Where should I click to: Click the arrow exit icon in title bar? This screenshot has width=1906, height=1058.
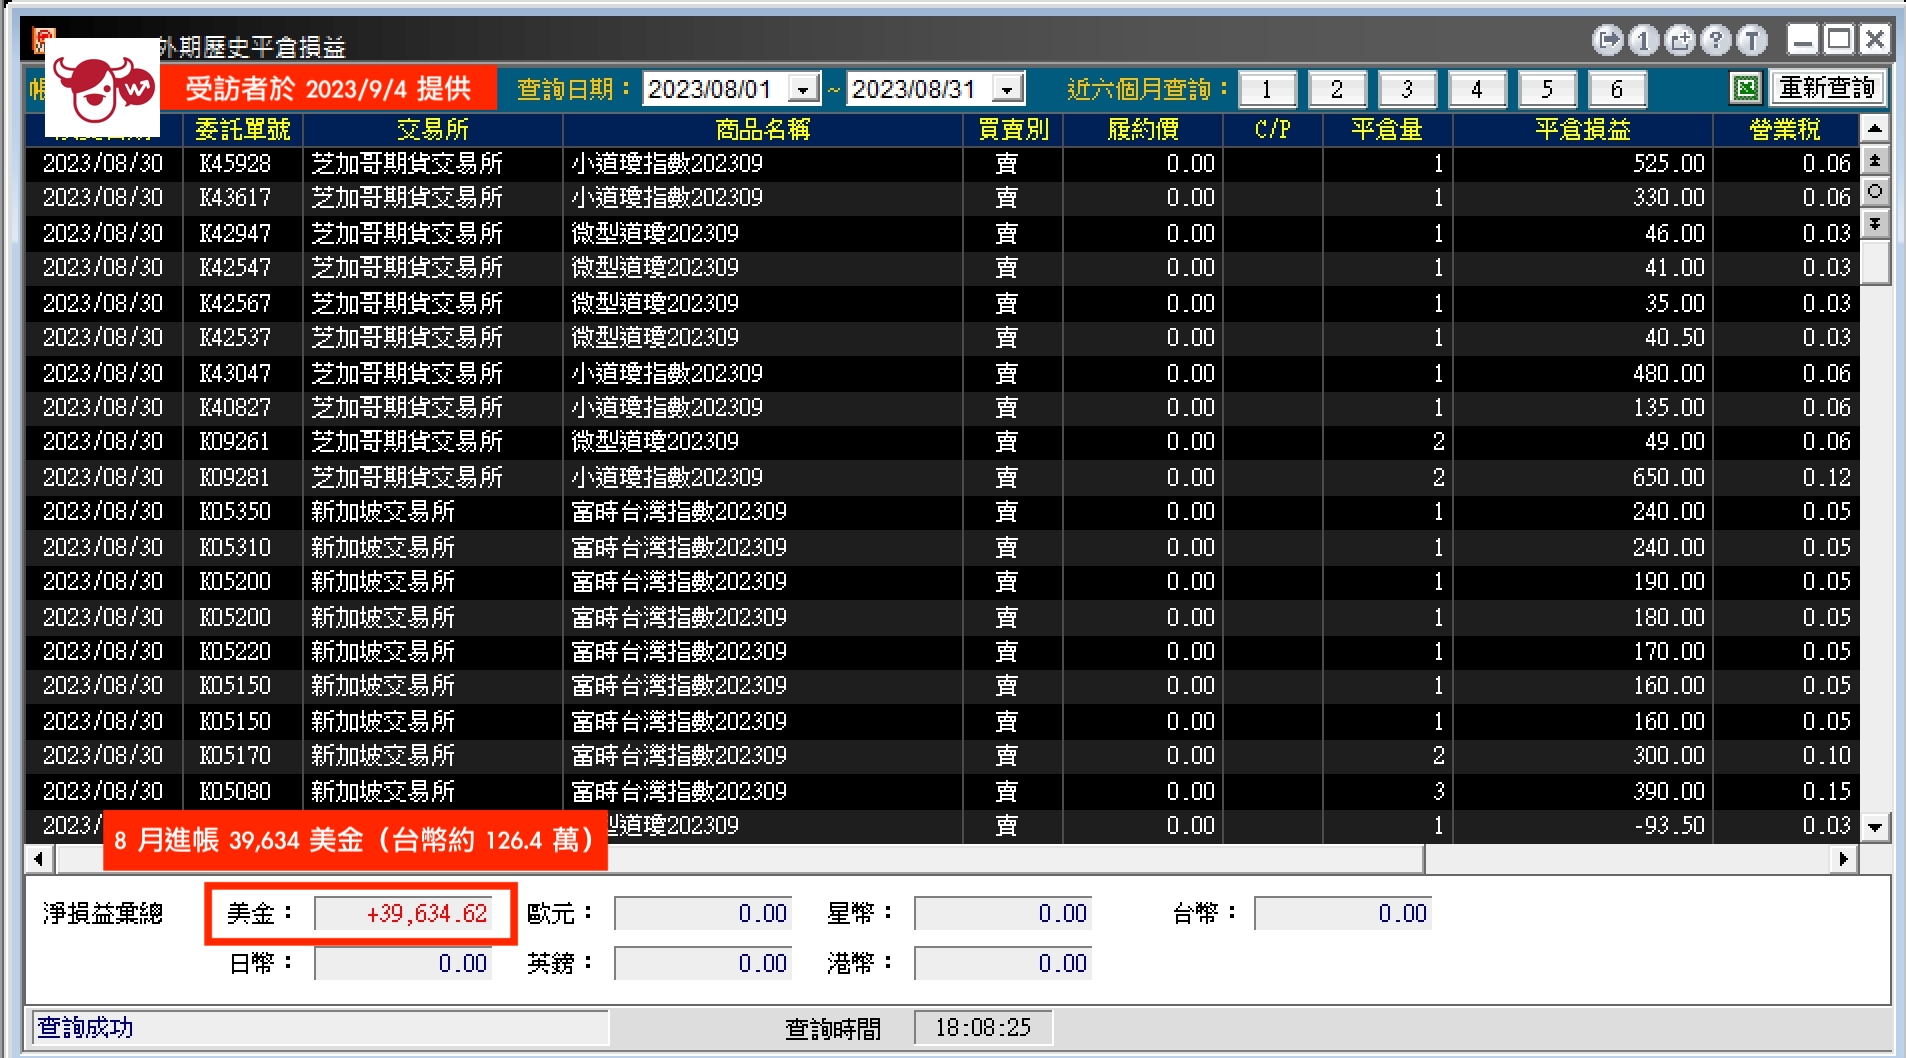pos(1608,40)
